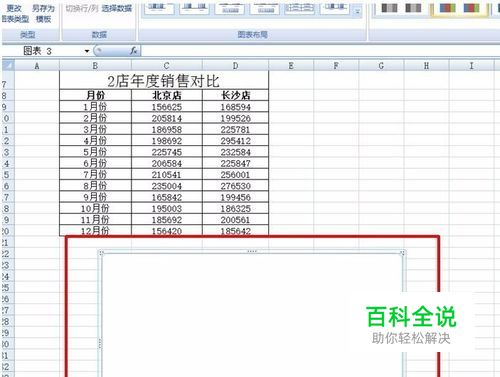Click inside the formula bar
Screen dimensions: 500x377
point(320,51)
